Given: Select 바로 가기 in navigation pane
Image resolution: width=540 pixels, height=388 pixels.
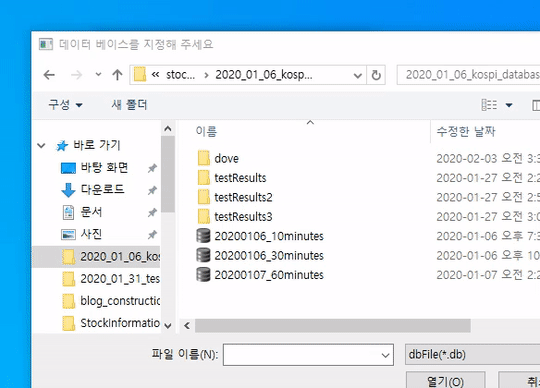Looking at the screenshot, I should (x=97, y=145).
